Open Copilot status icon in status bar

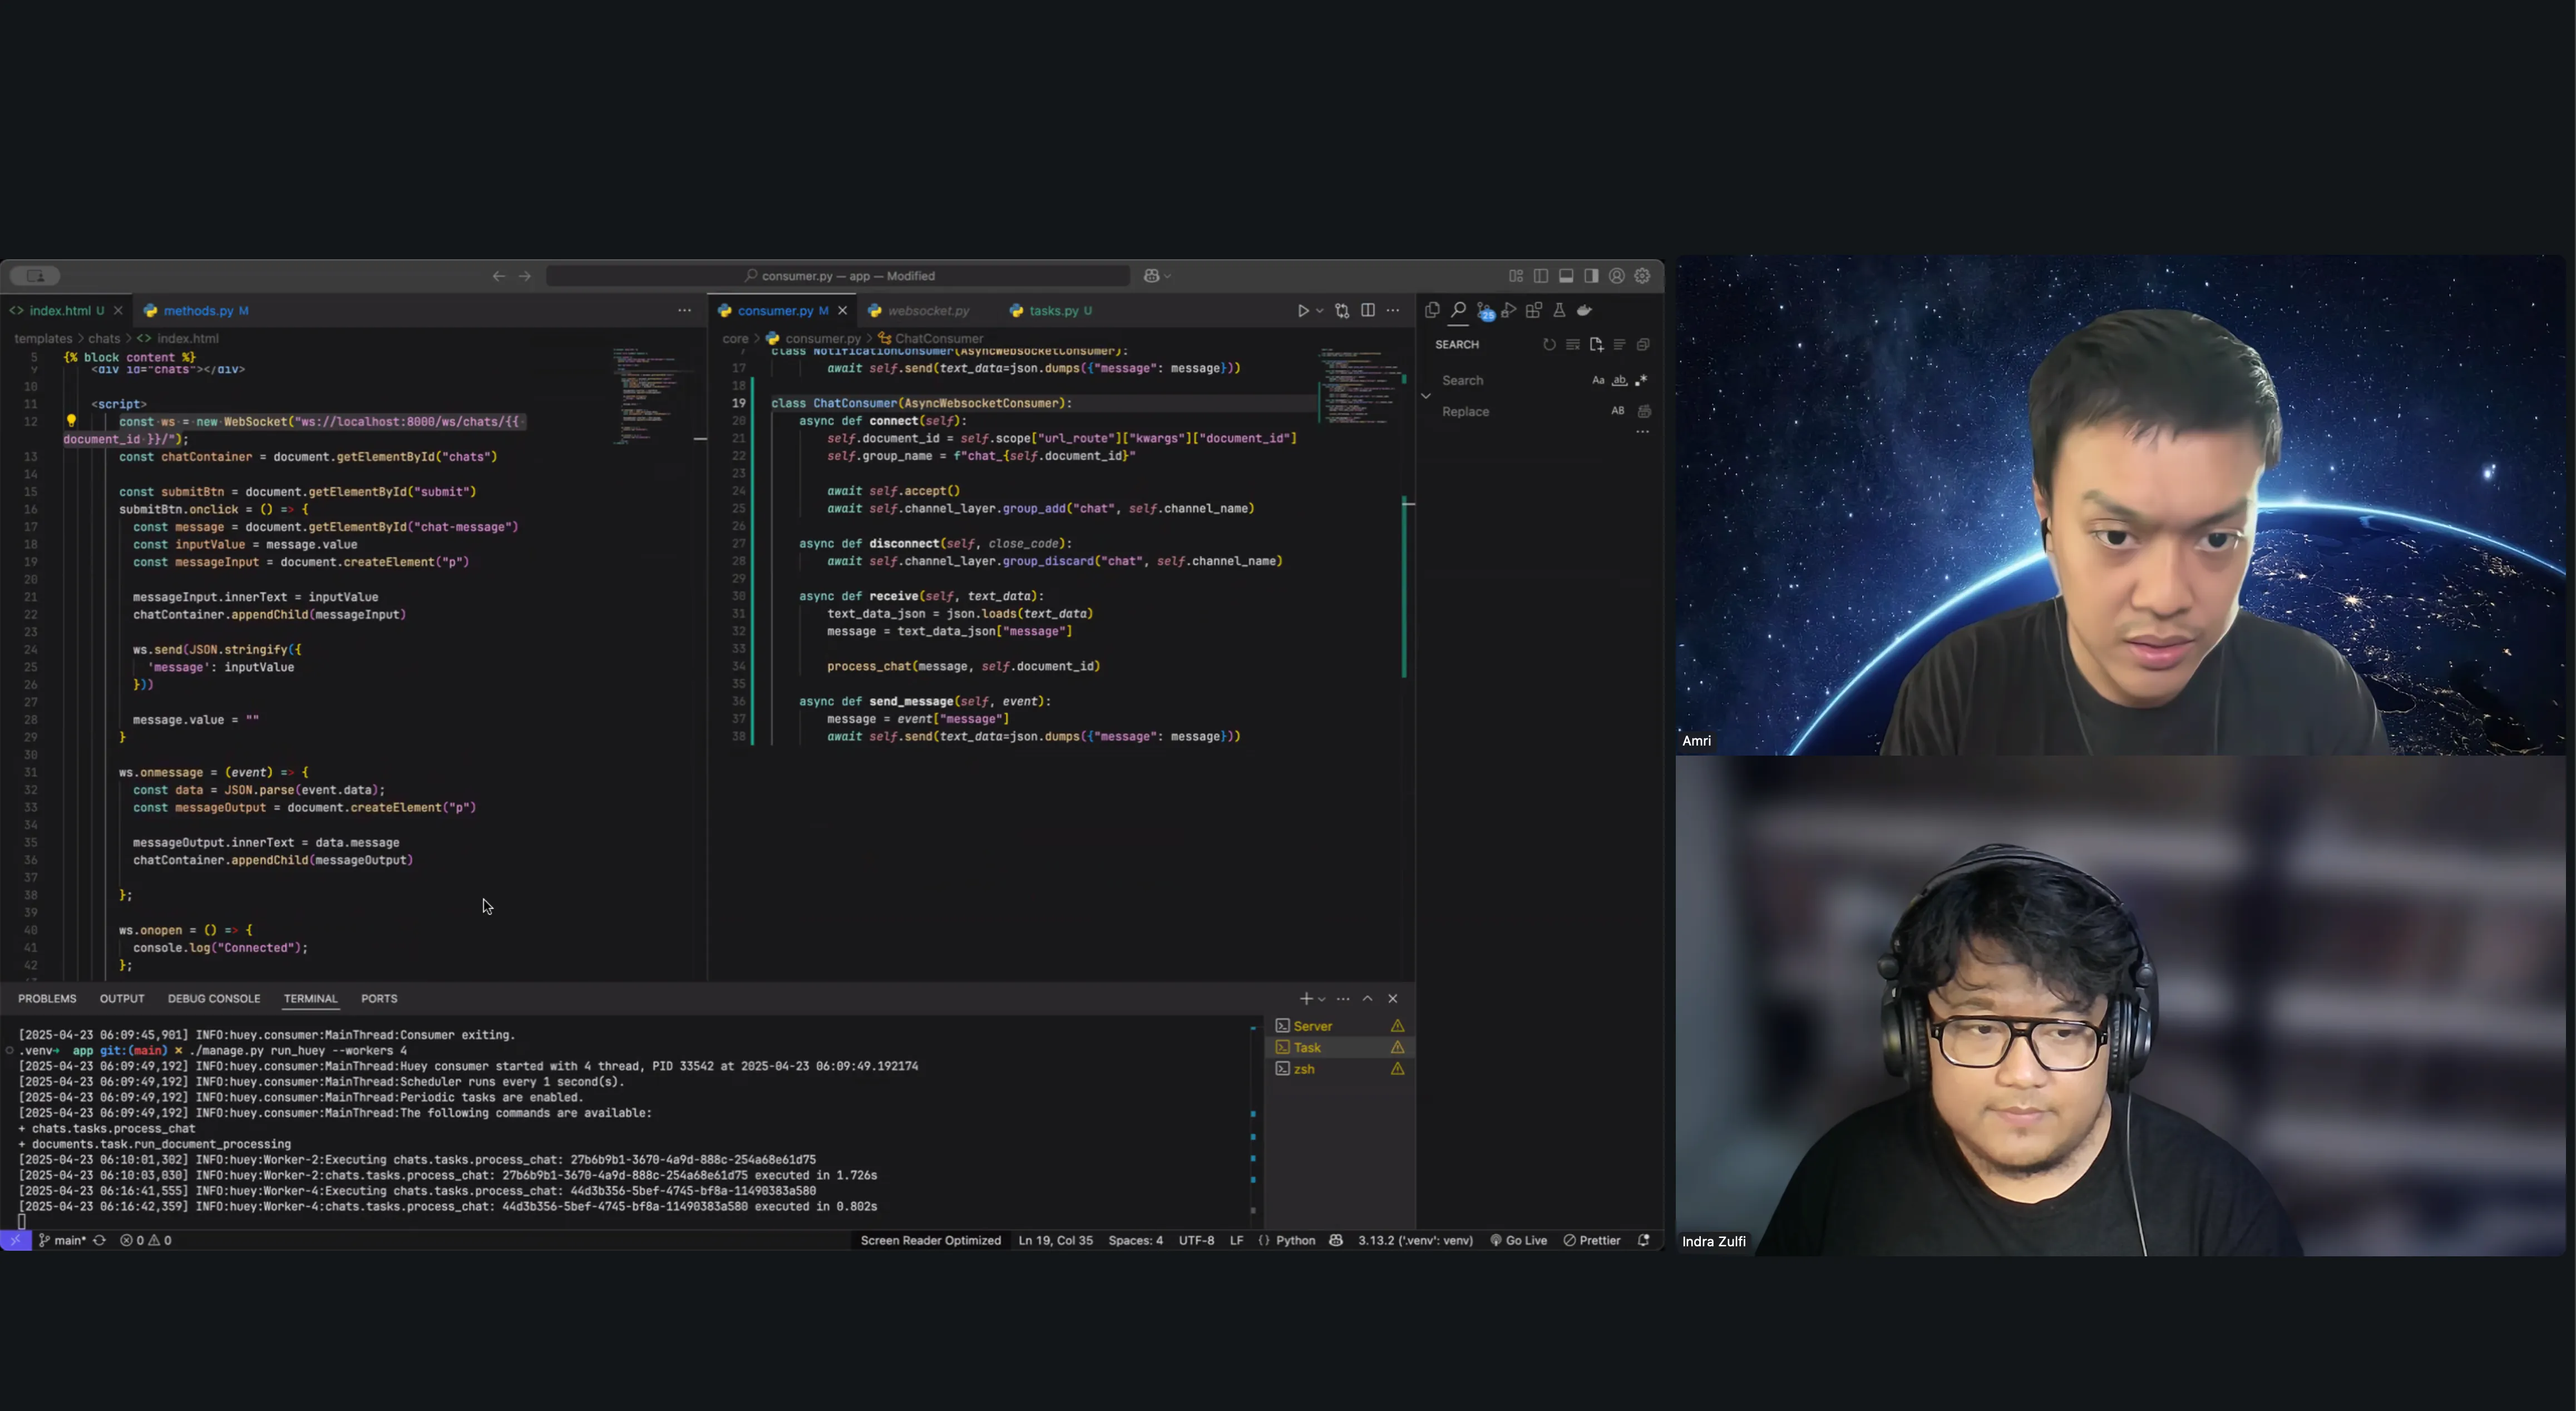[1336, 1240]
